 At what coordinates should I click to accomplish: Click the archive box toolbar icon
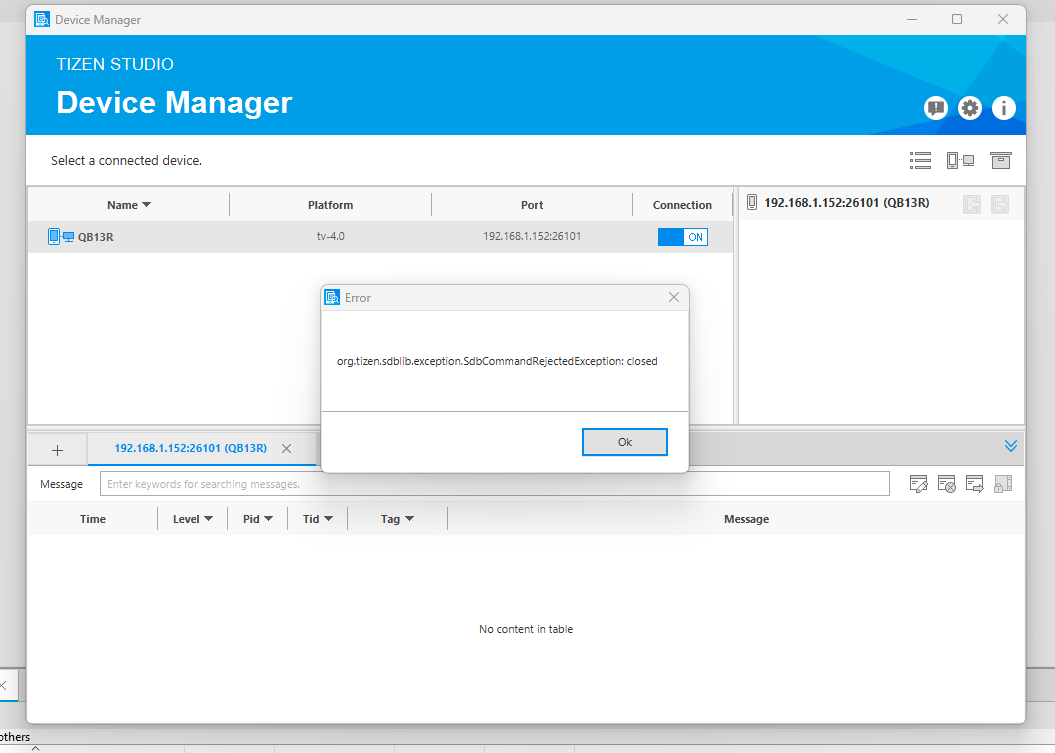click(x=1001, y=160)
